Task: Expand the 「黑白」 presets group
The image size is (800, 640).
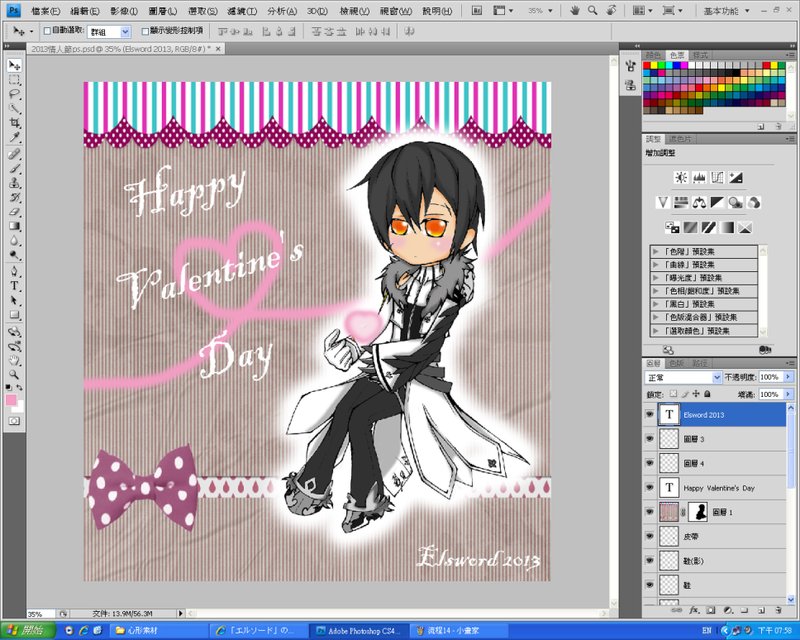Action: [656, 304]
